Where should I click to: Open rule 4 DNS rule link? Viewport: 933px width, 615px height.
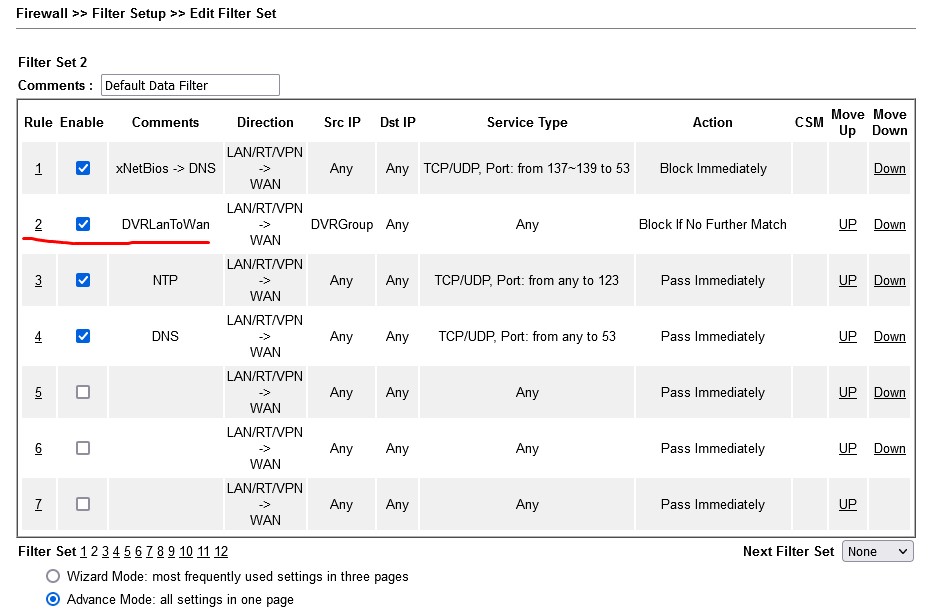point(39,336)
